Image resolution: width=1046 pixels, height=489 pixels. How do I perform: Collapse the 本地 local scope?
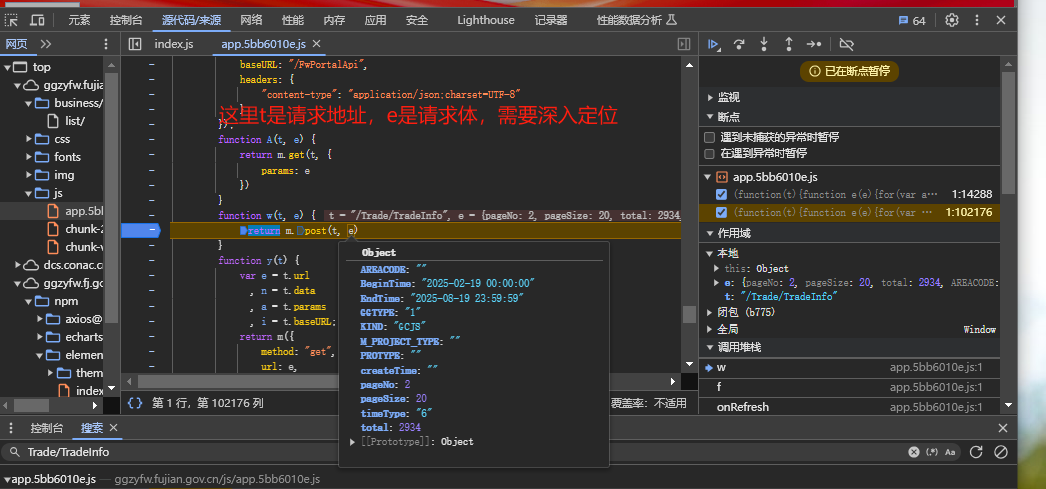[x=710, y=254]
